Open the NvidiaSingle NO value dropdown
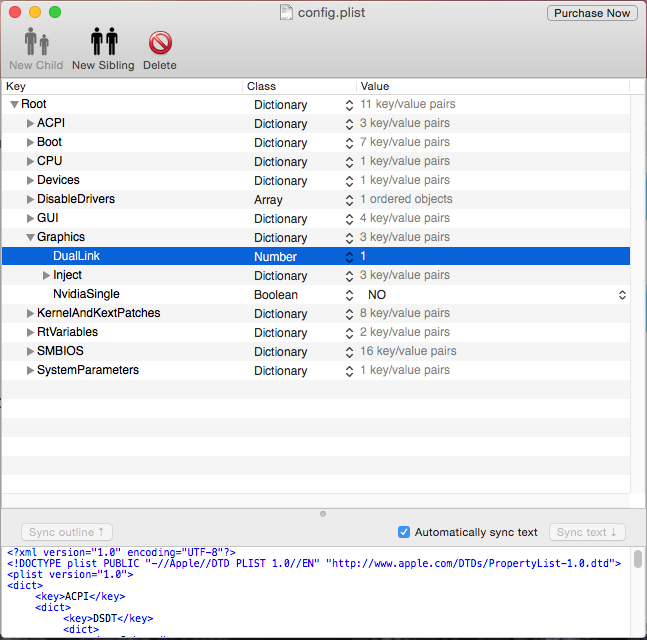This screenshot has width=647, height=640. [622, 295]
